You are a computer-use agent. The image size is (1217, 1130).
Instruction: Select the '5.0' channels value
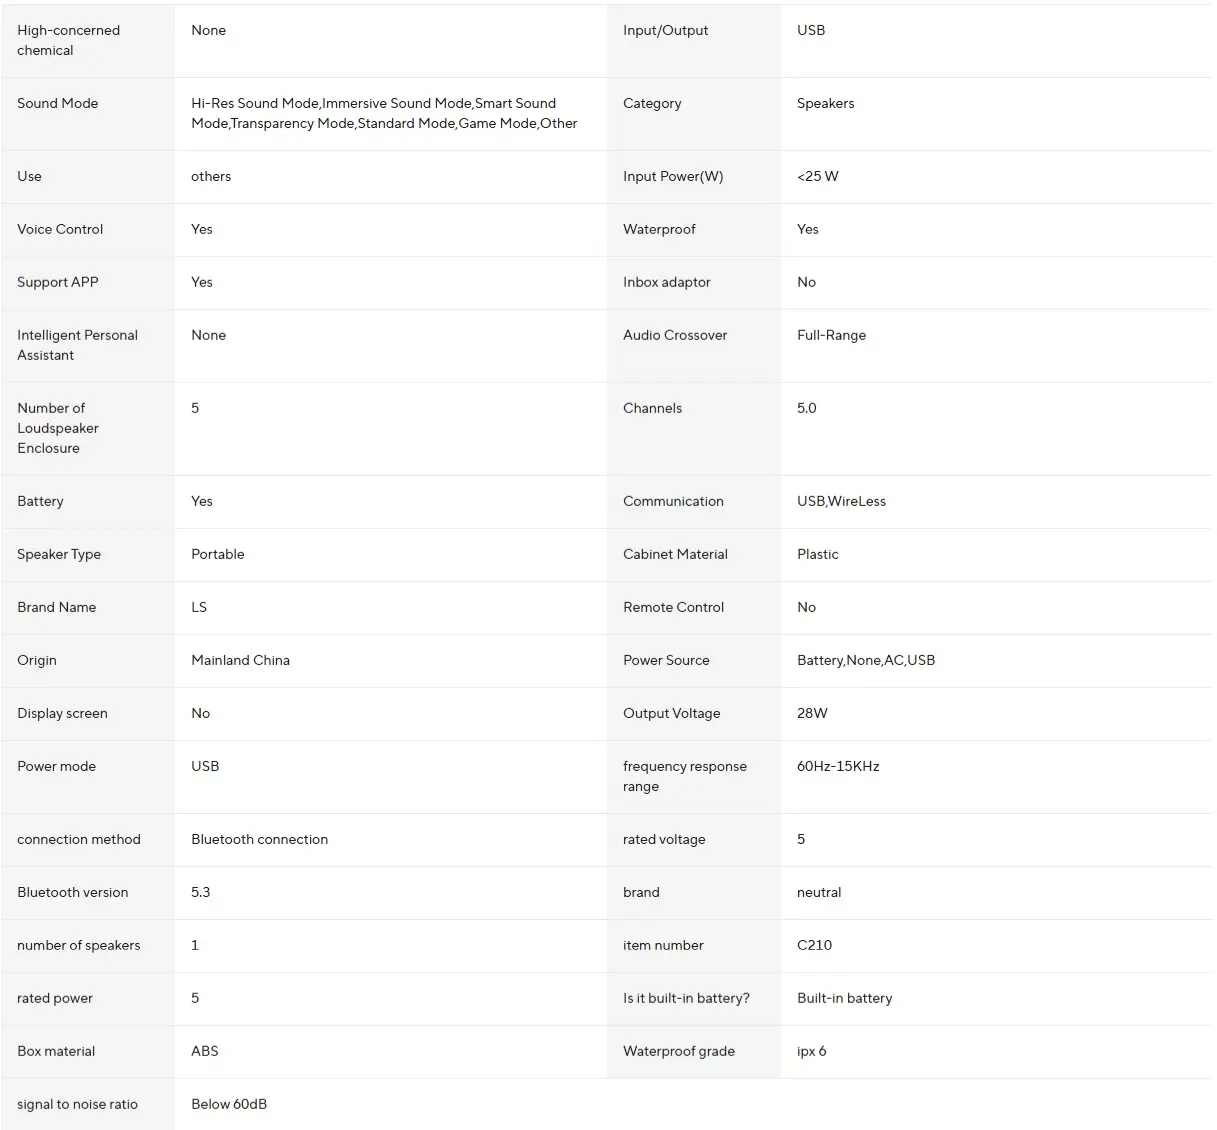806,408
